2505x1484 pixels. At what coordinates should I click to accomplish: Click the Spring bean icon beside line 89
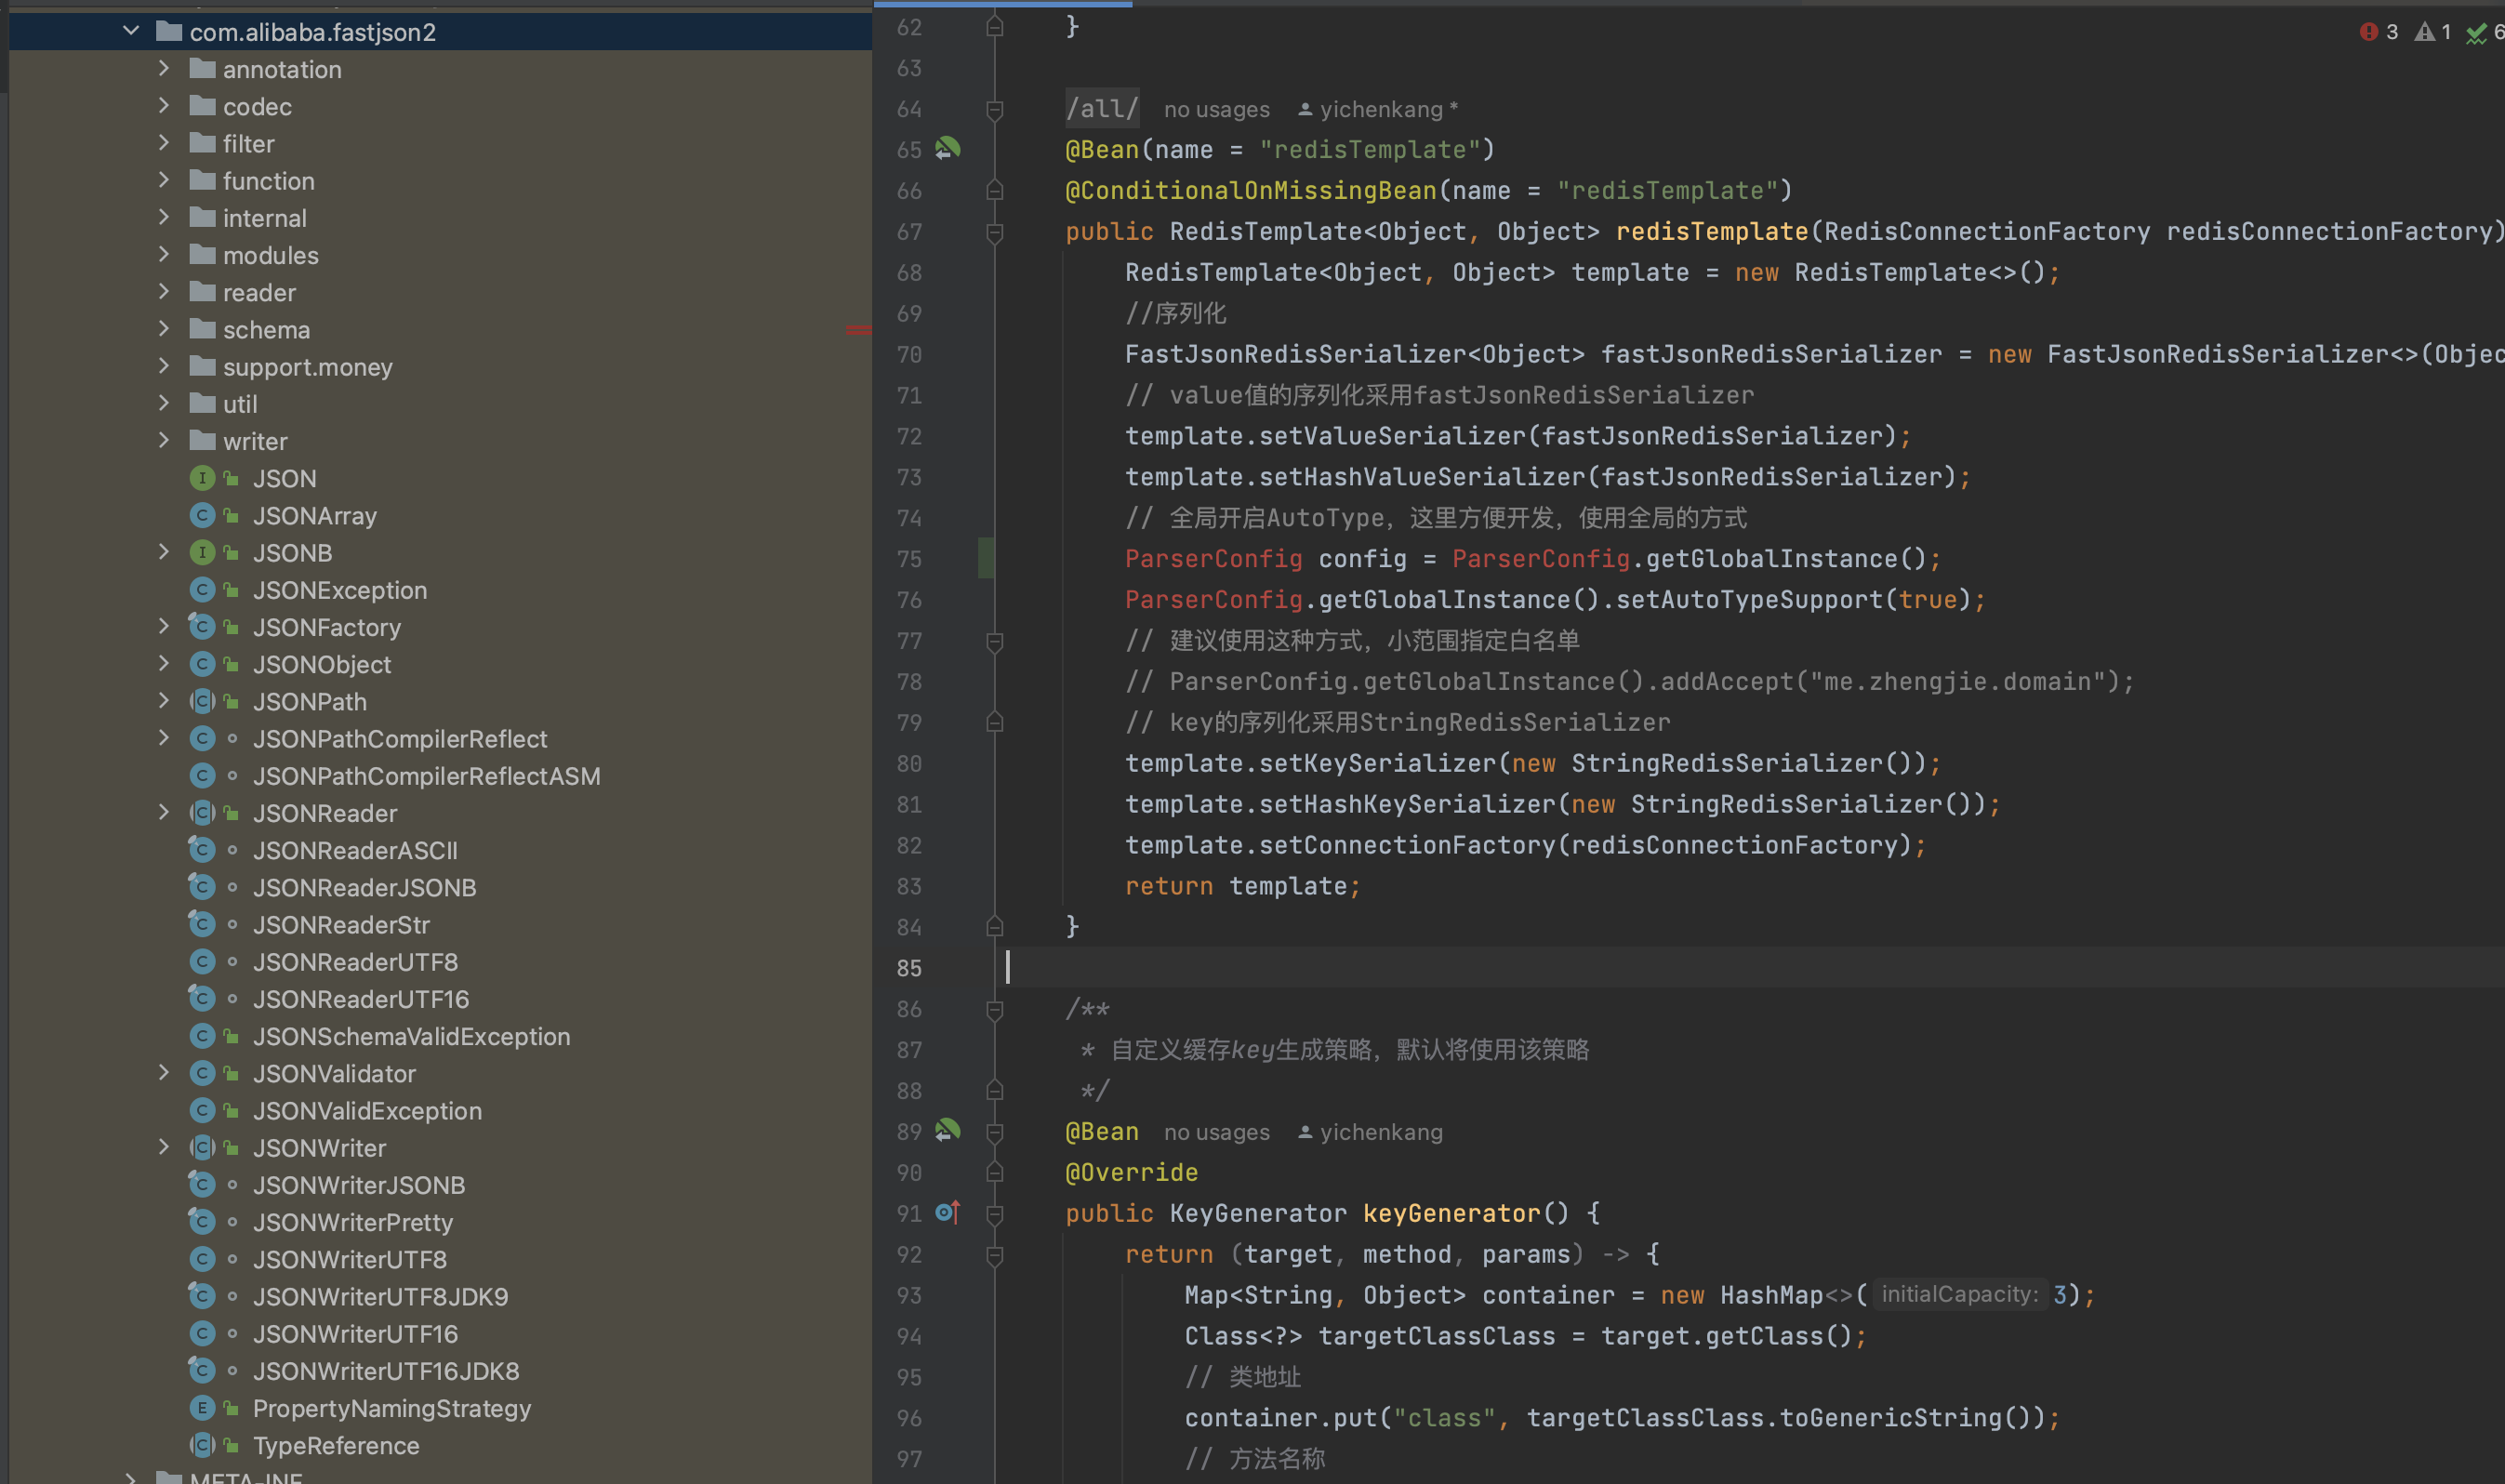(947, 1131)
